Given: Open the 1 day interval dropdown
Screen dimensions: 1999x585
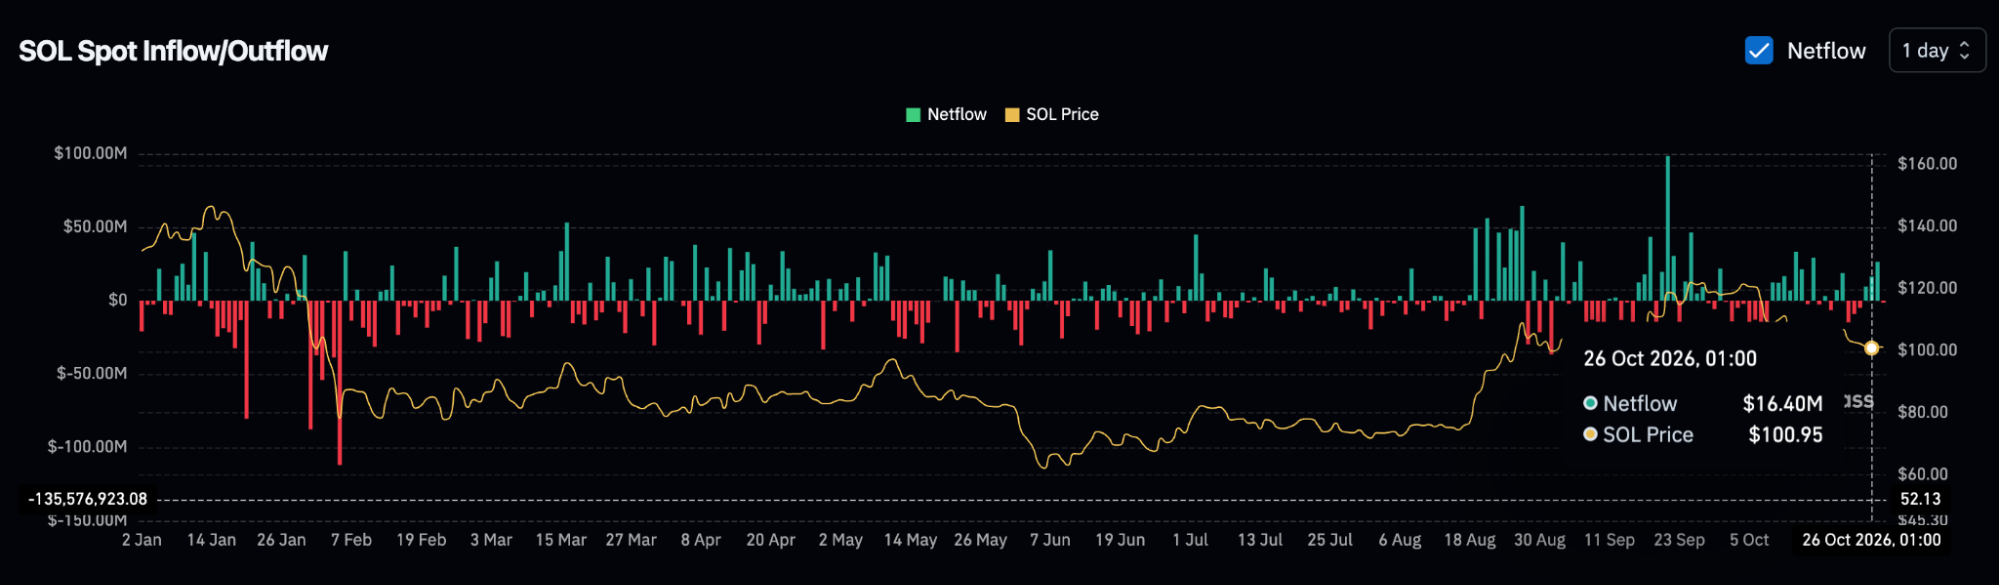Looking at the screenshot, I should click(1936, 51).
